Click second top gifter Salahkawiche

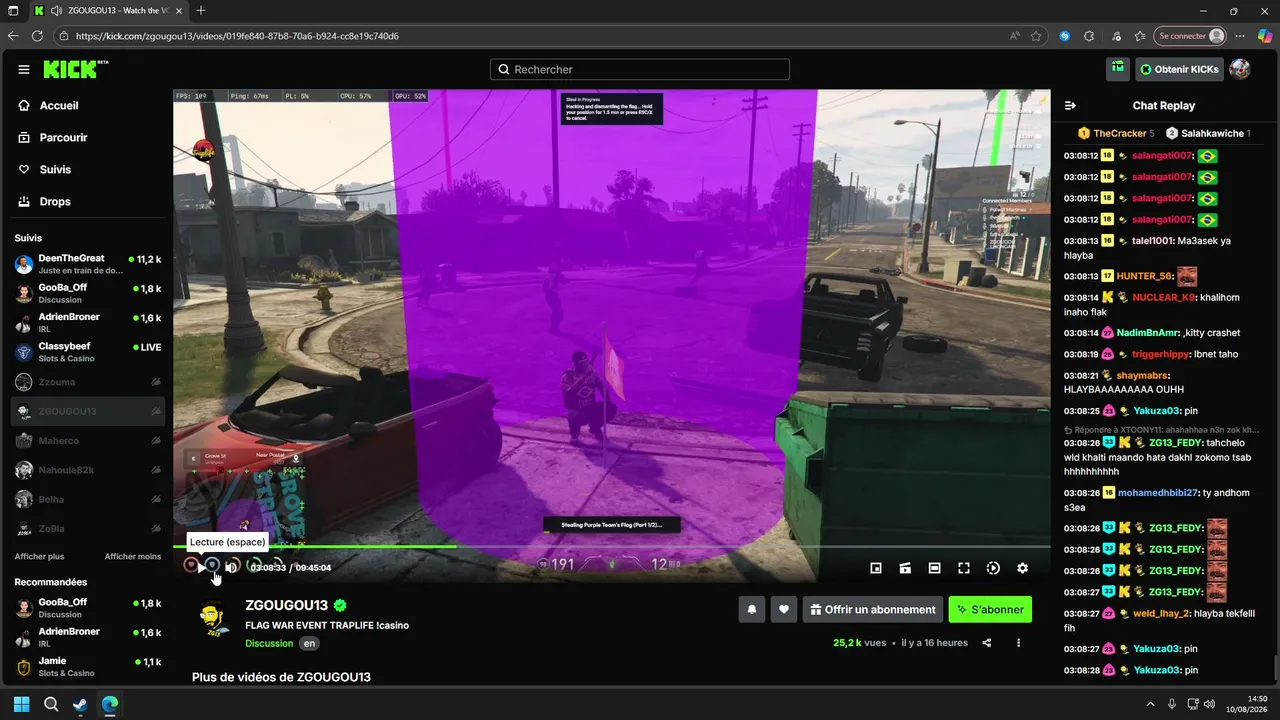click(x=1213, y=133)
